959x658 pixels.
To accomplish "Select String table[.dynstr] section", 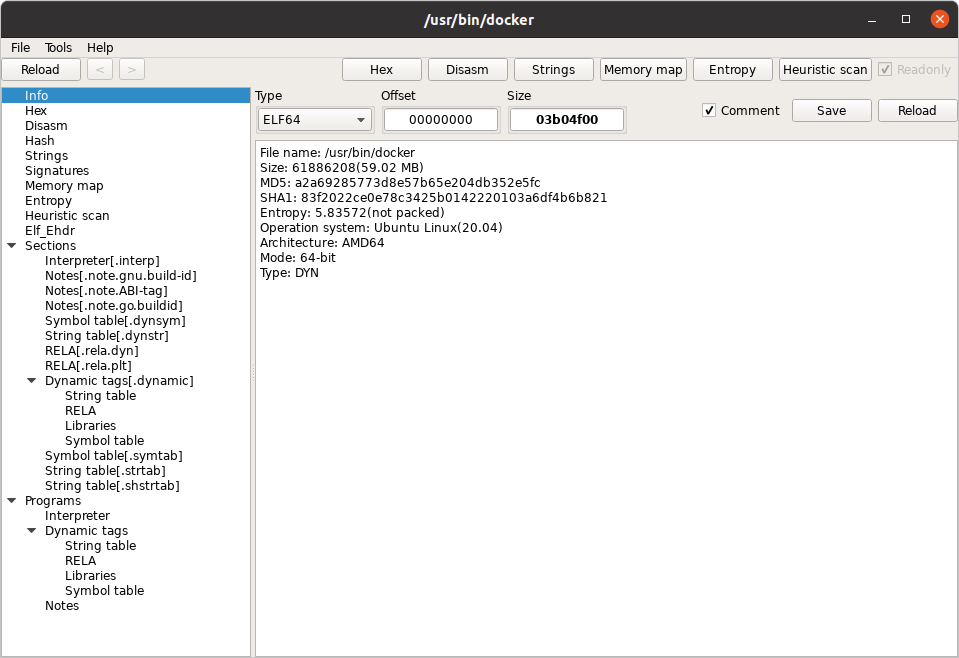I will point(107,336).
